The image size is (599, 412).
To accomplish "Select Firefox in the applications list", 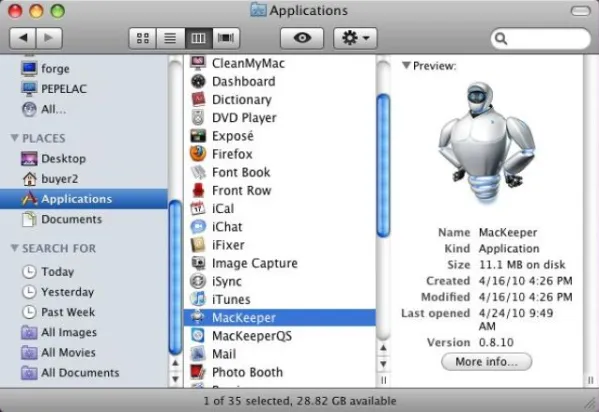I will point(232,154).
